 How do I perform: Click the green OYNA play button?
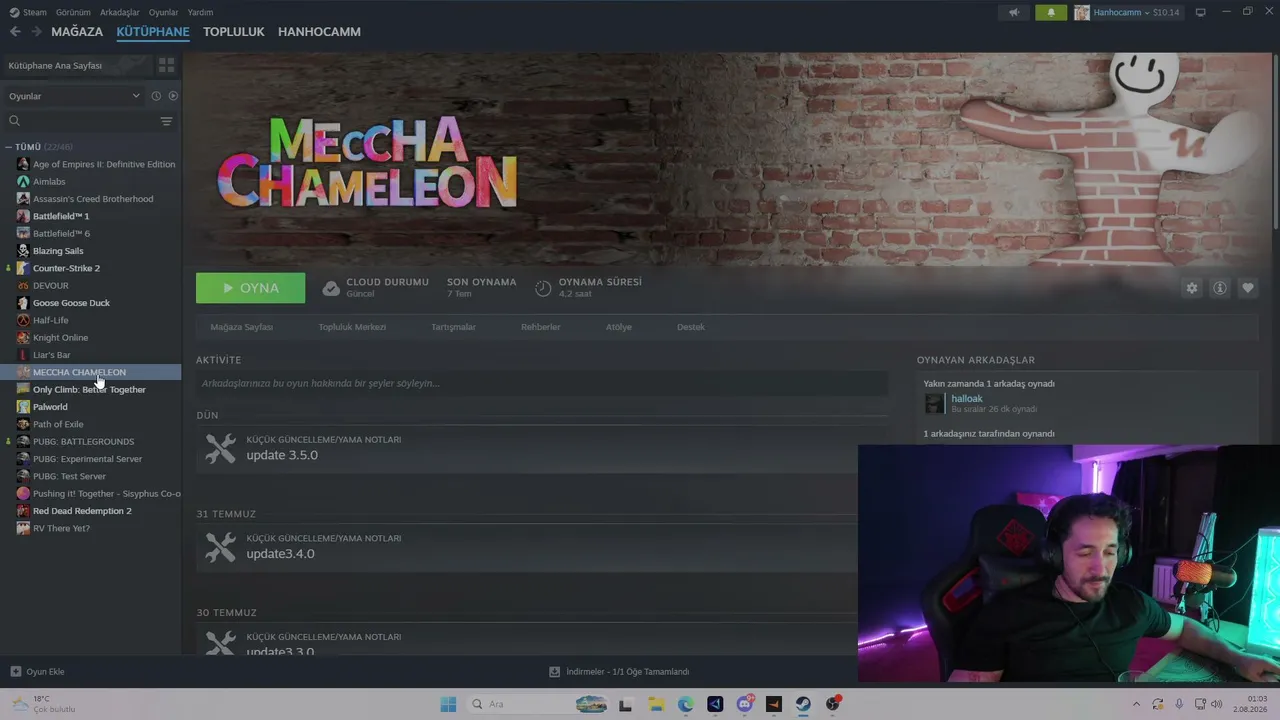tap(251, 288)
